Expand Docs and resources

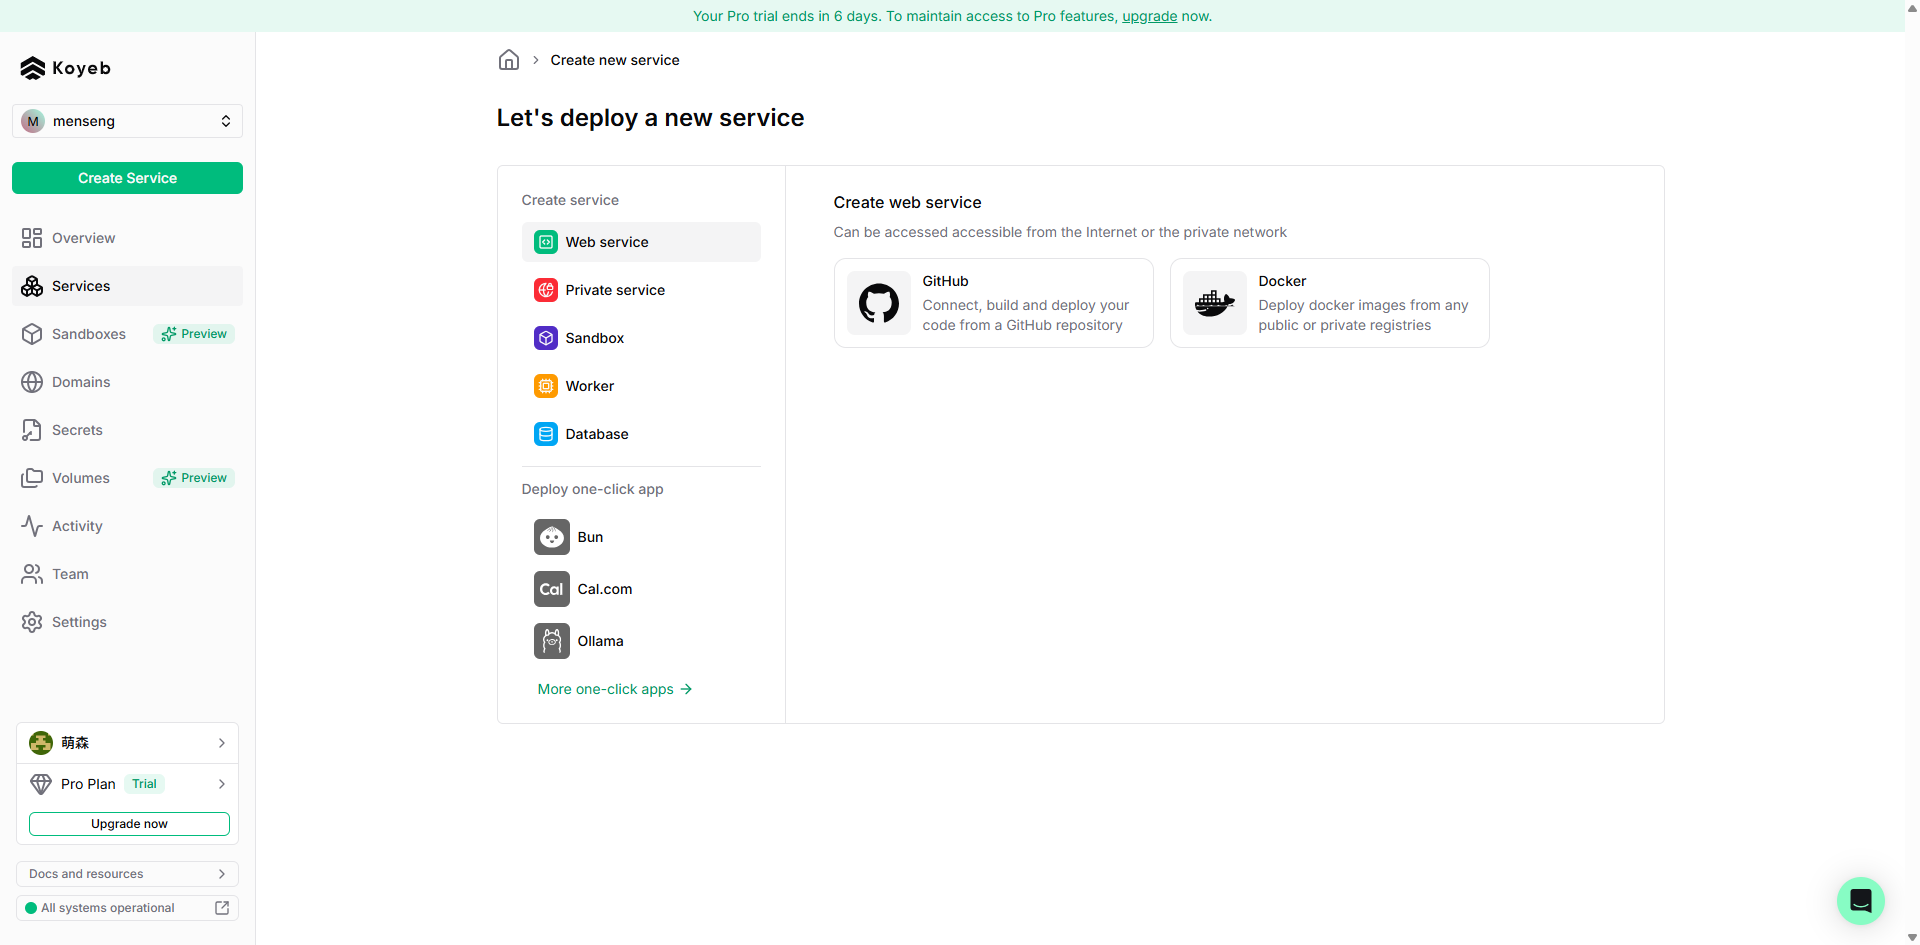[127, 873]
